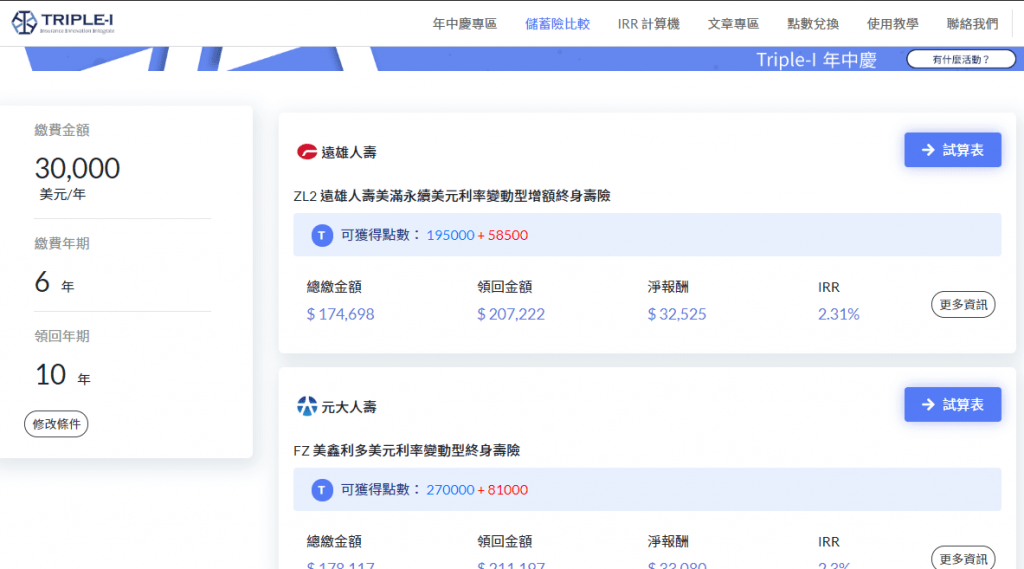Select the 儲蓄險比較 menu item
Viewport: 1024px width, 569px height.
557,24
